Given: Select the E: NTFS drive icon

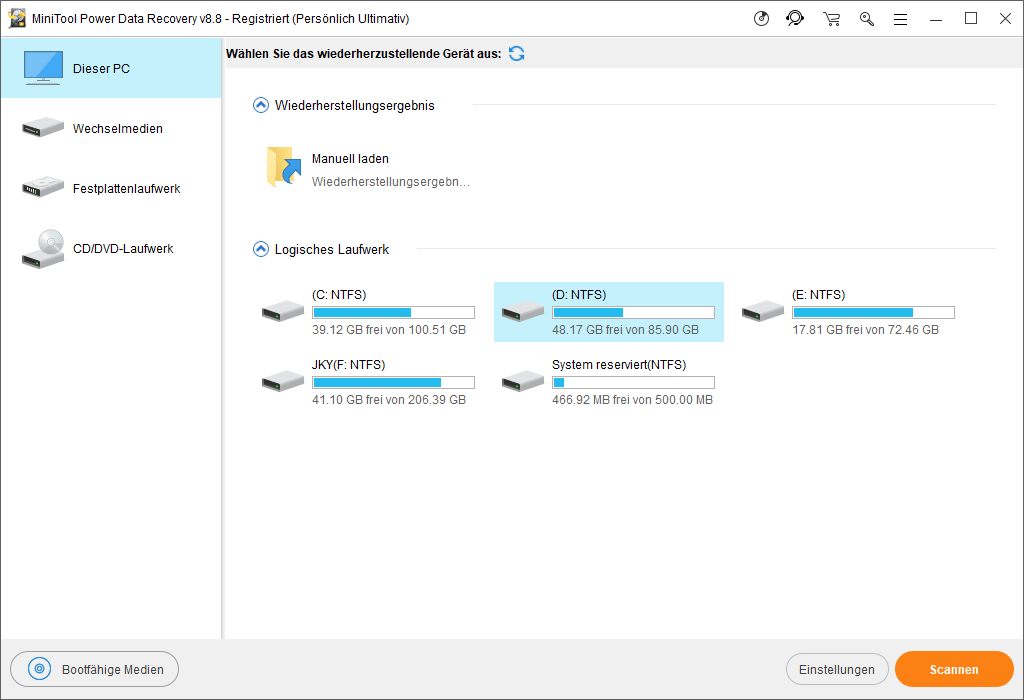Looking at the screenshot, I should pyautogui.click(x=763, y=311).
